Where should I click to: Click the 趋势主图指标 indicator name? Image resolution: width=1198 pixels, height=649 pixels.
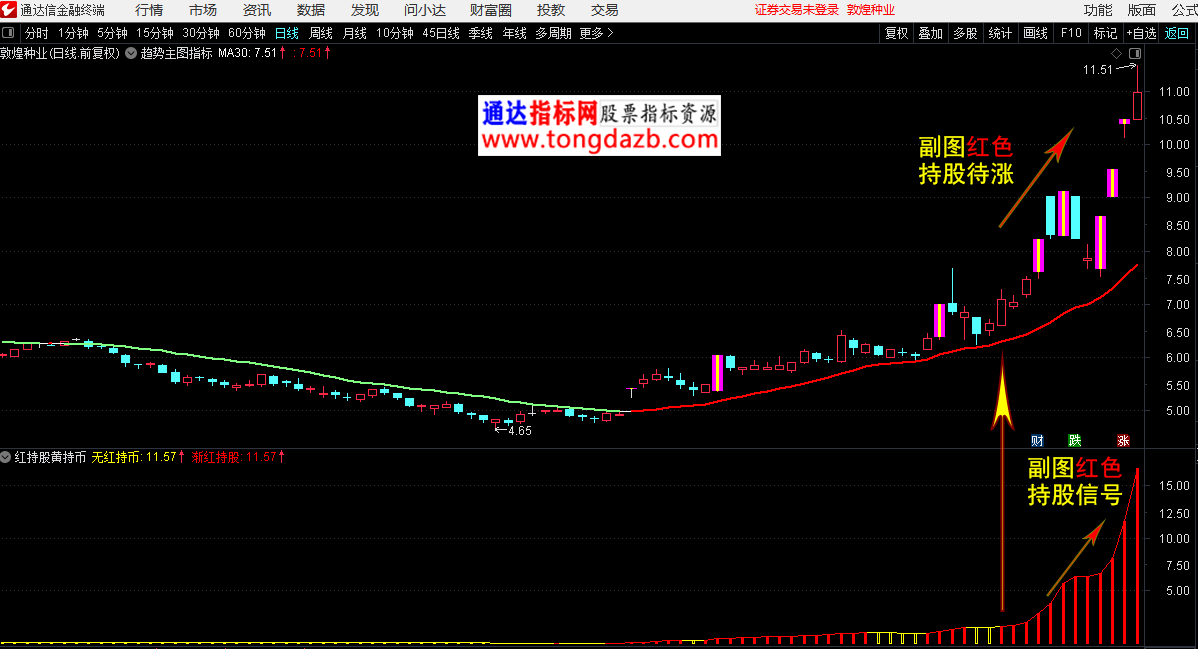(176, 53)
